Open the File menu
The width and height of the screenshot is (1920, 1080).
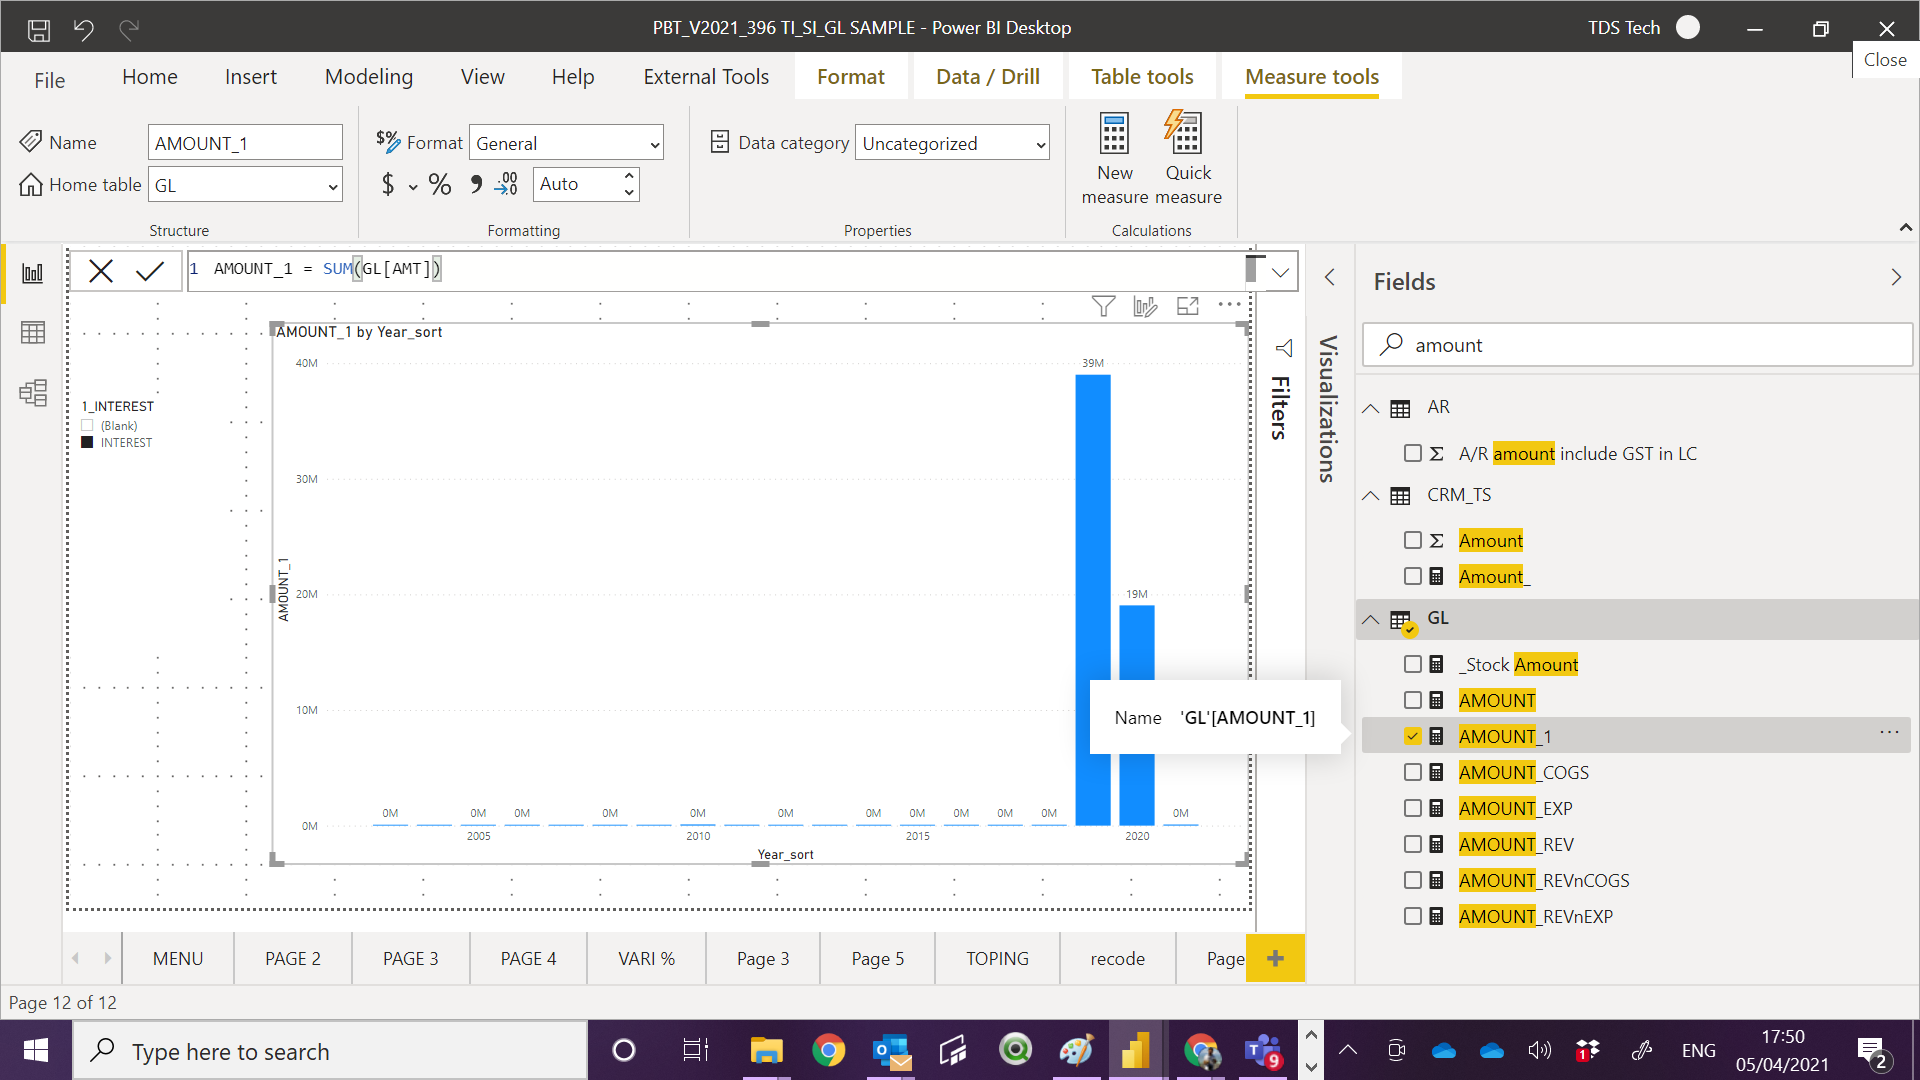click(50, 80)
